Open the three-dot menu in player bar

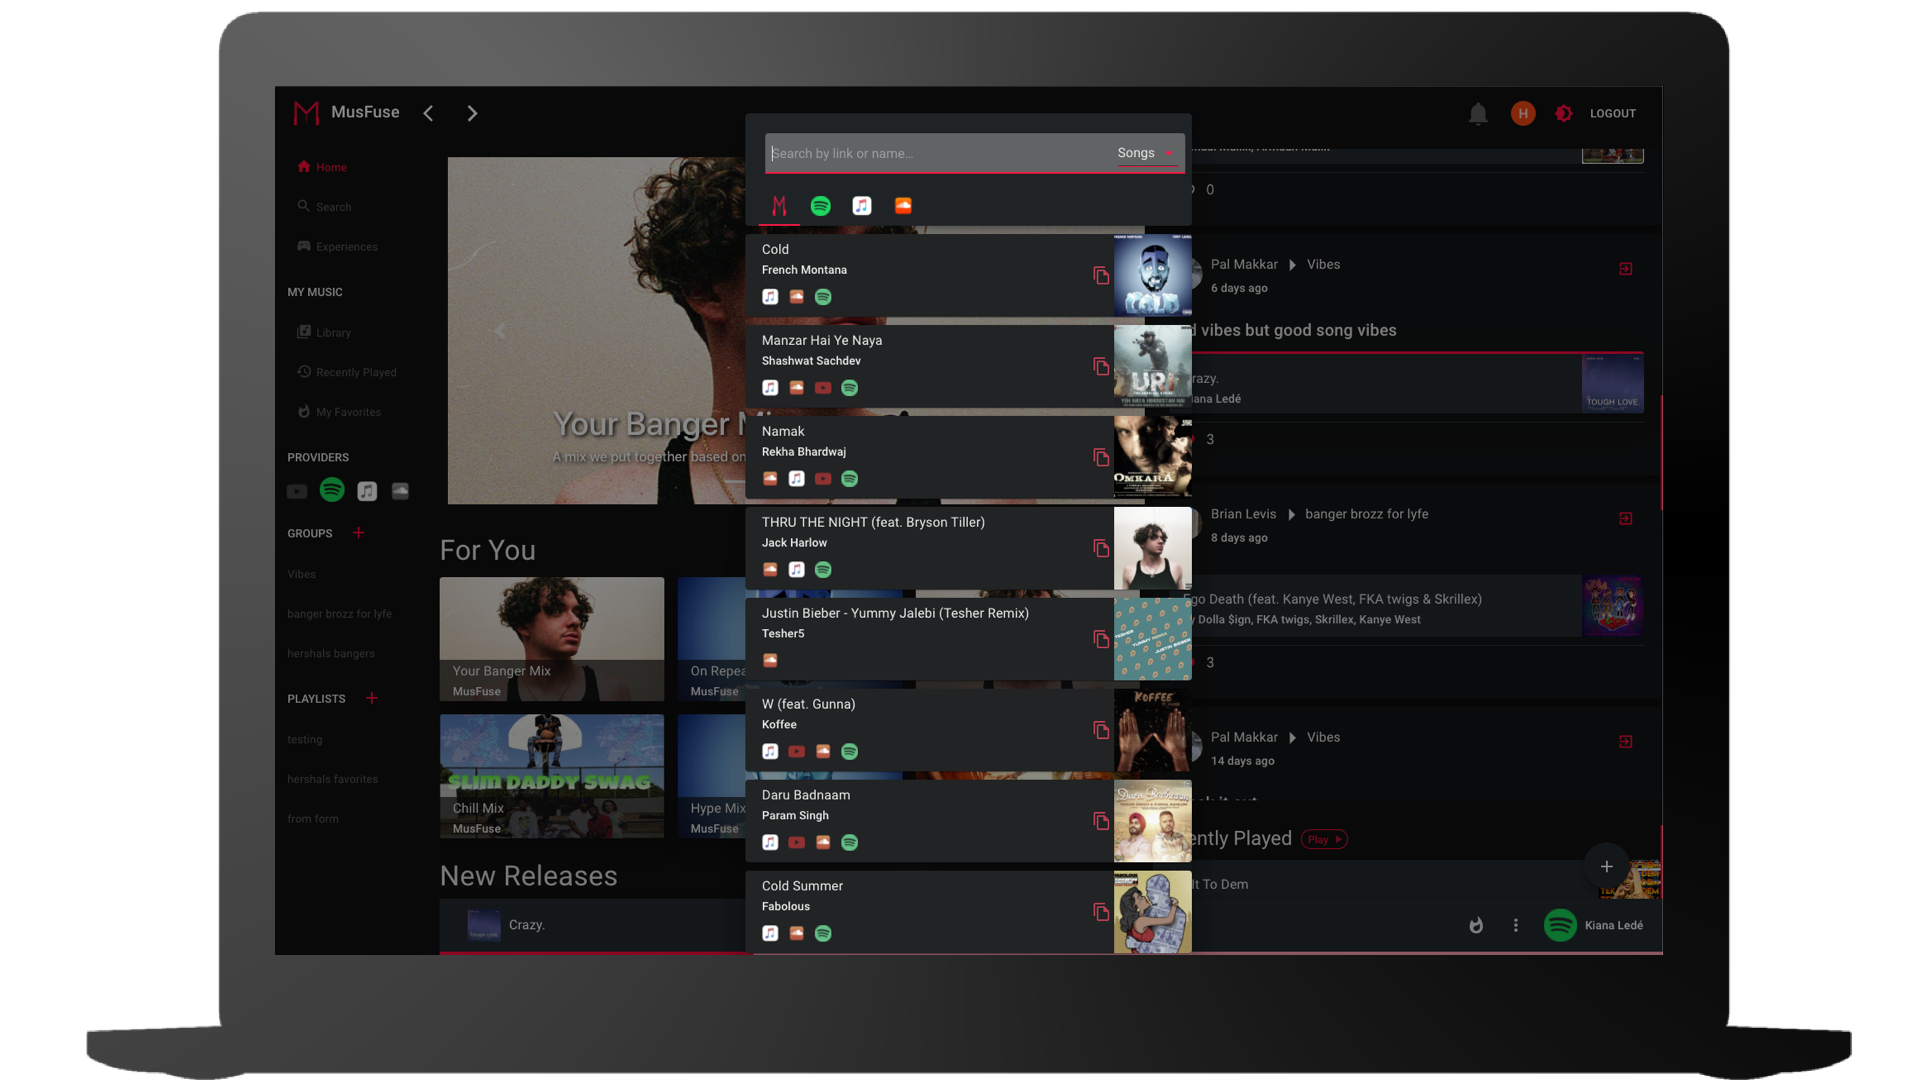1515,925
